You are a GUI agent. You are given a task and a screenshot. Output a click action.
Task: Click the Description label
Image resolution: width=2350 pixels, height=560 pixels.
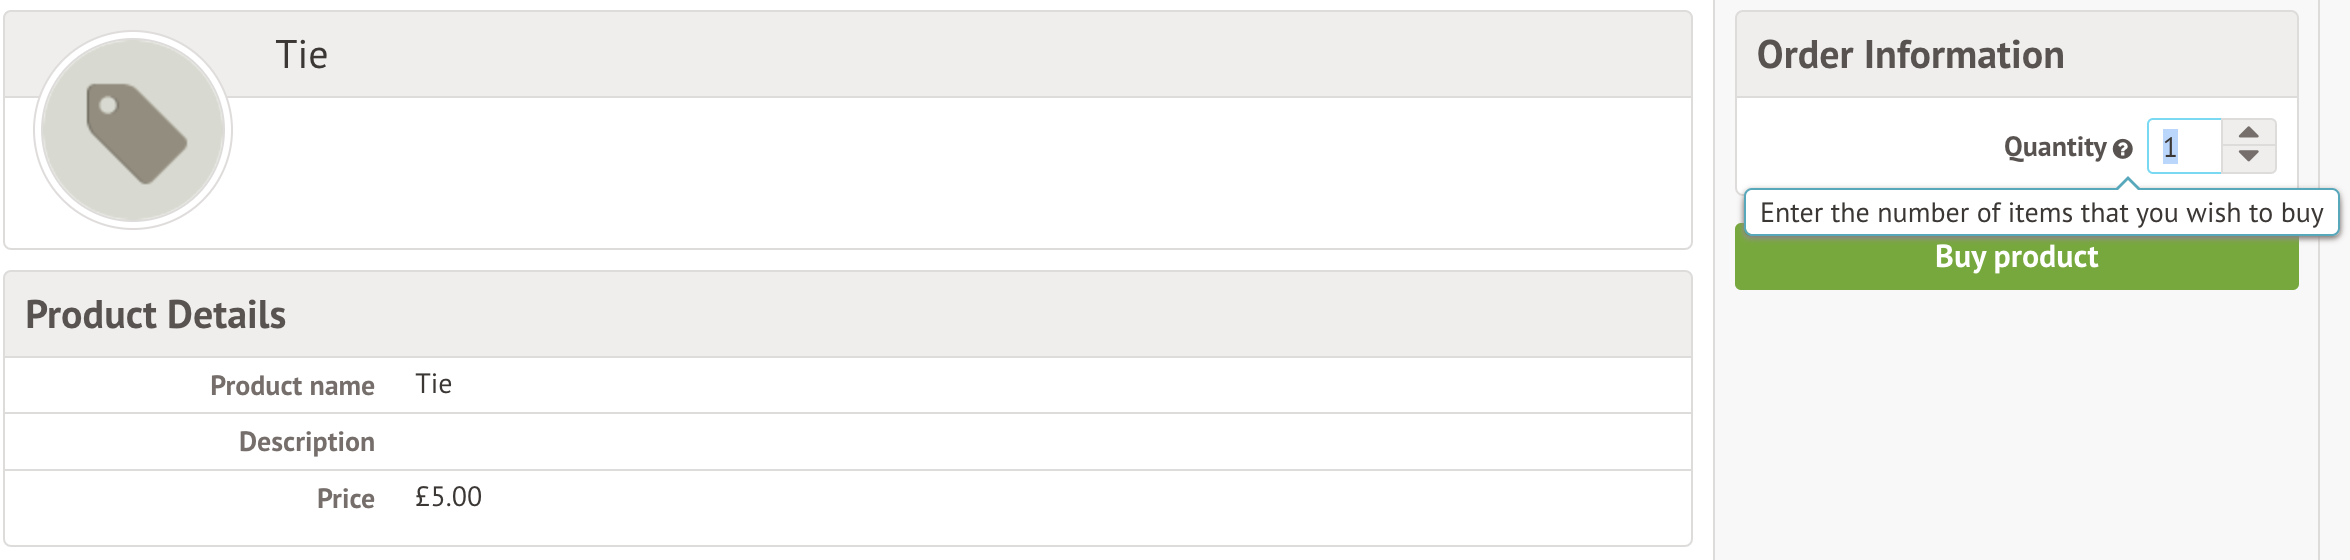click(x=306, y=442)
